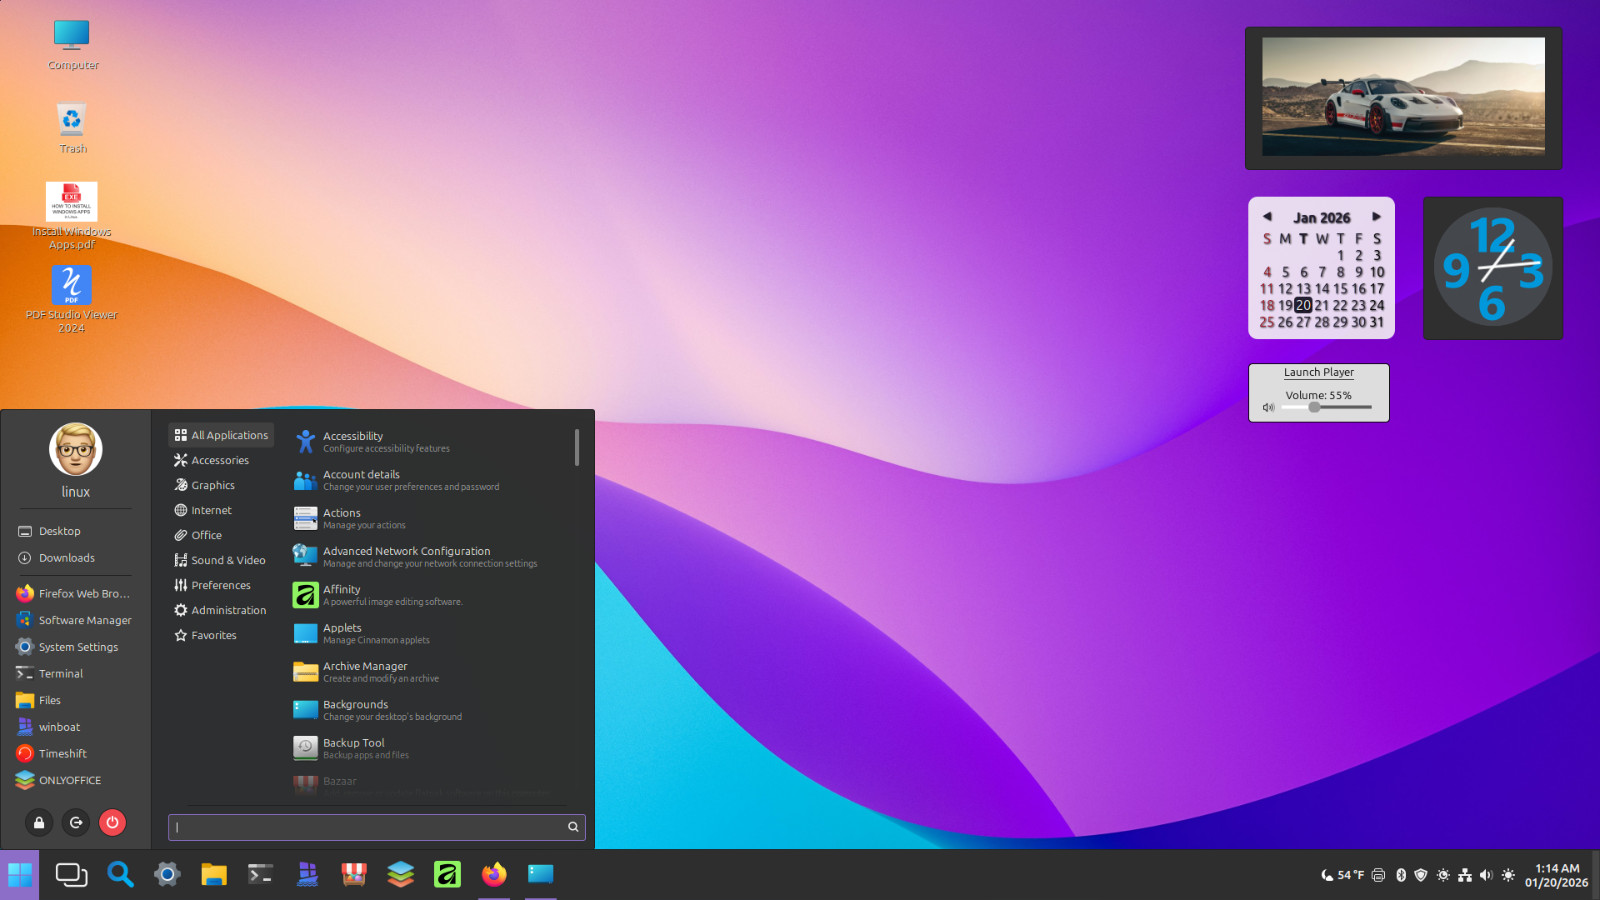The height and width of the screenshot is (900, 1600).
Task: Click the printer tray icon
Action: tap(1378, 875)
